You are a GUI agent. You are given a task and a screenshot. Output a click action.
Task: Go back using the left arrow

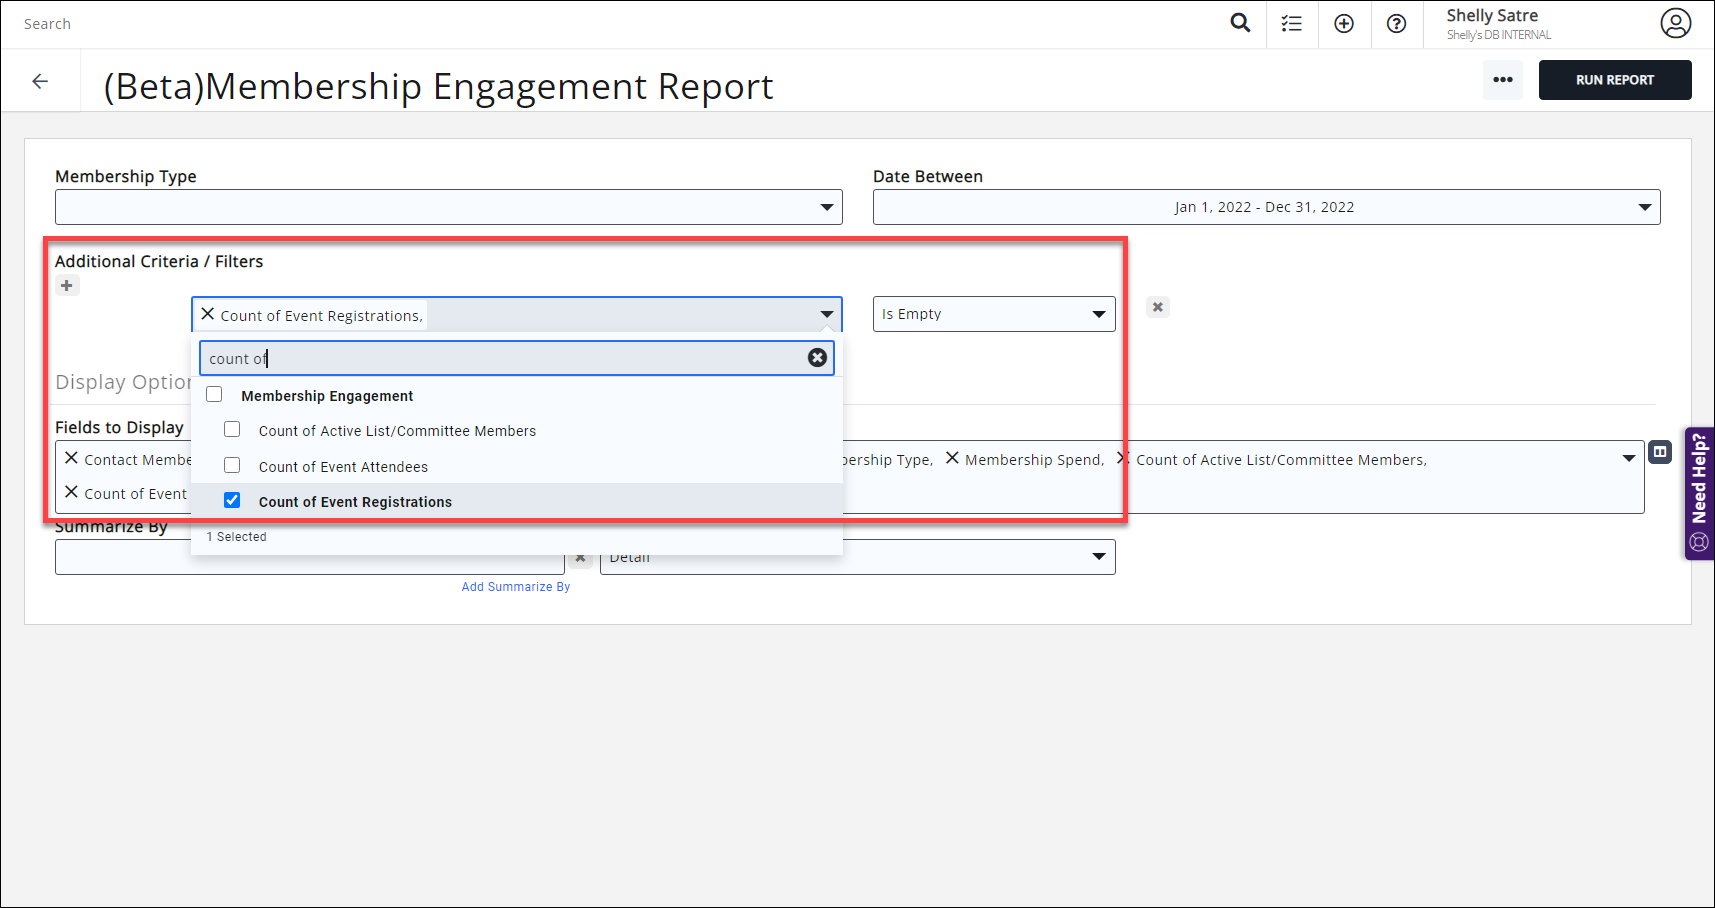(x=40, y=82)
